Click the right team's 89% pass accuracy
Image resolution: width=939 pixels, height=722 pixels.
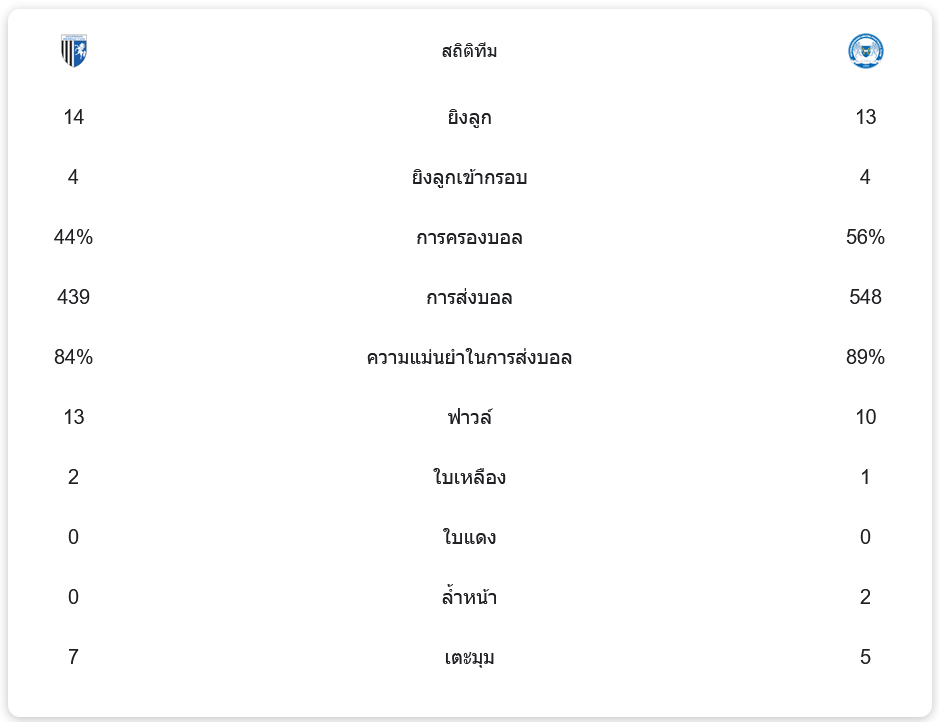click(x=865, y=357)
